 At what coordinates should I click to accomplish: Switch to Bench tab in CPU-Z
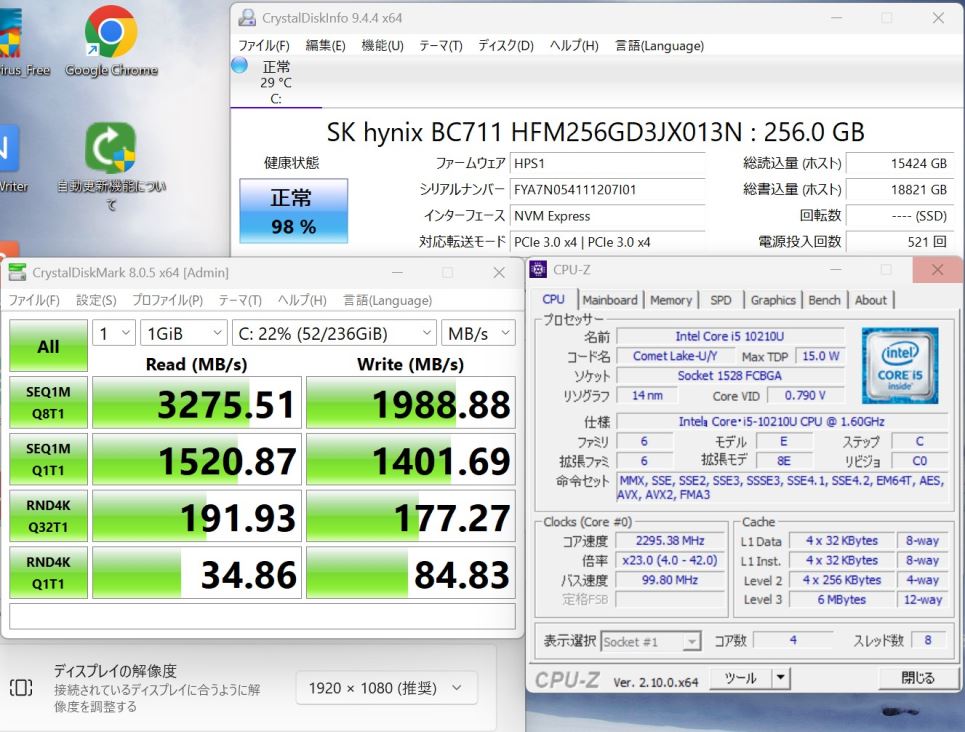(x=824, y=300)
